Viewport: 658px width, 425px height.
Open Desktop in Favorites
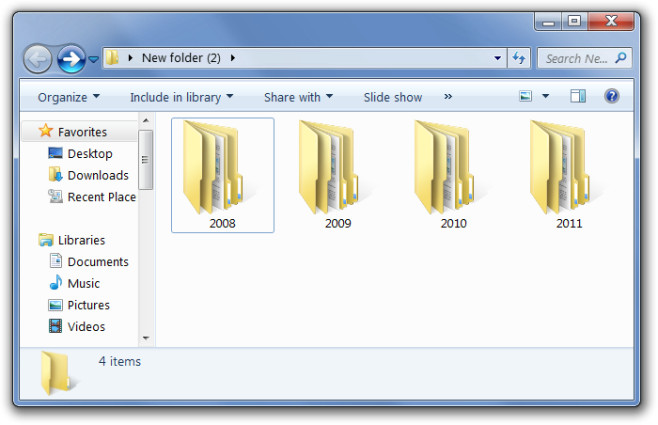[90, 154]
